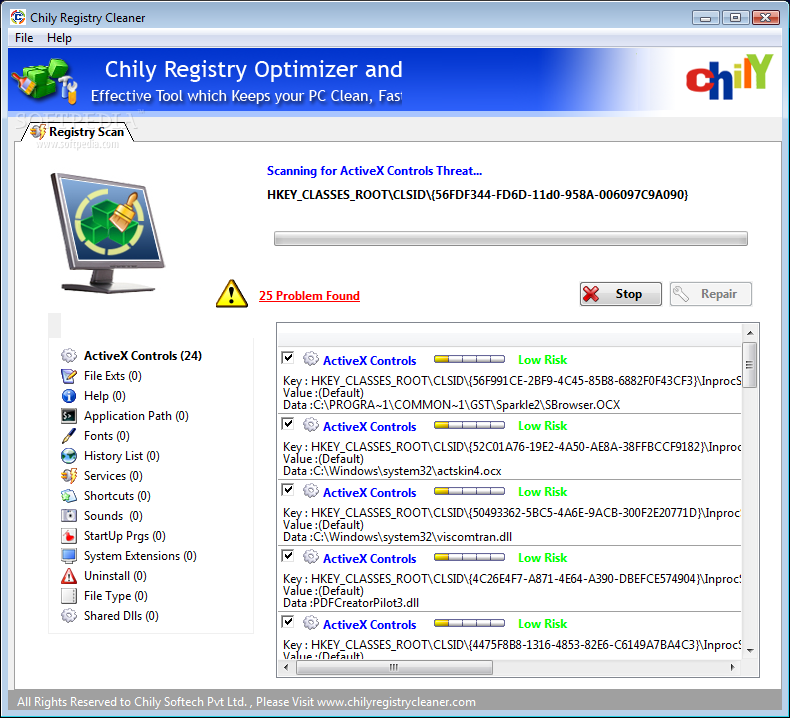
Task: Click the Repair button
Action: click(x=710, y=294)
